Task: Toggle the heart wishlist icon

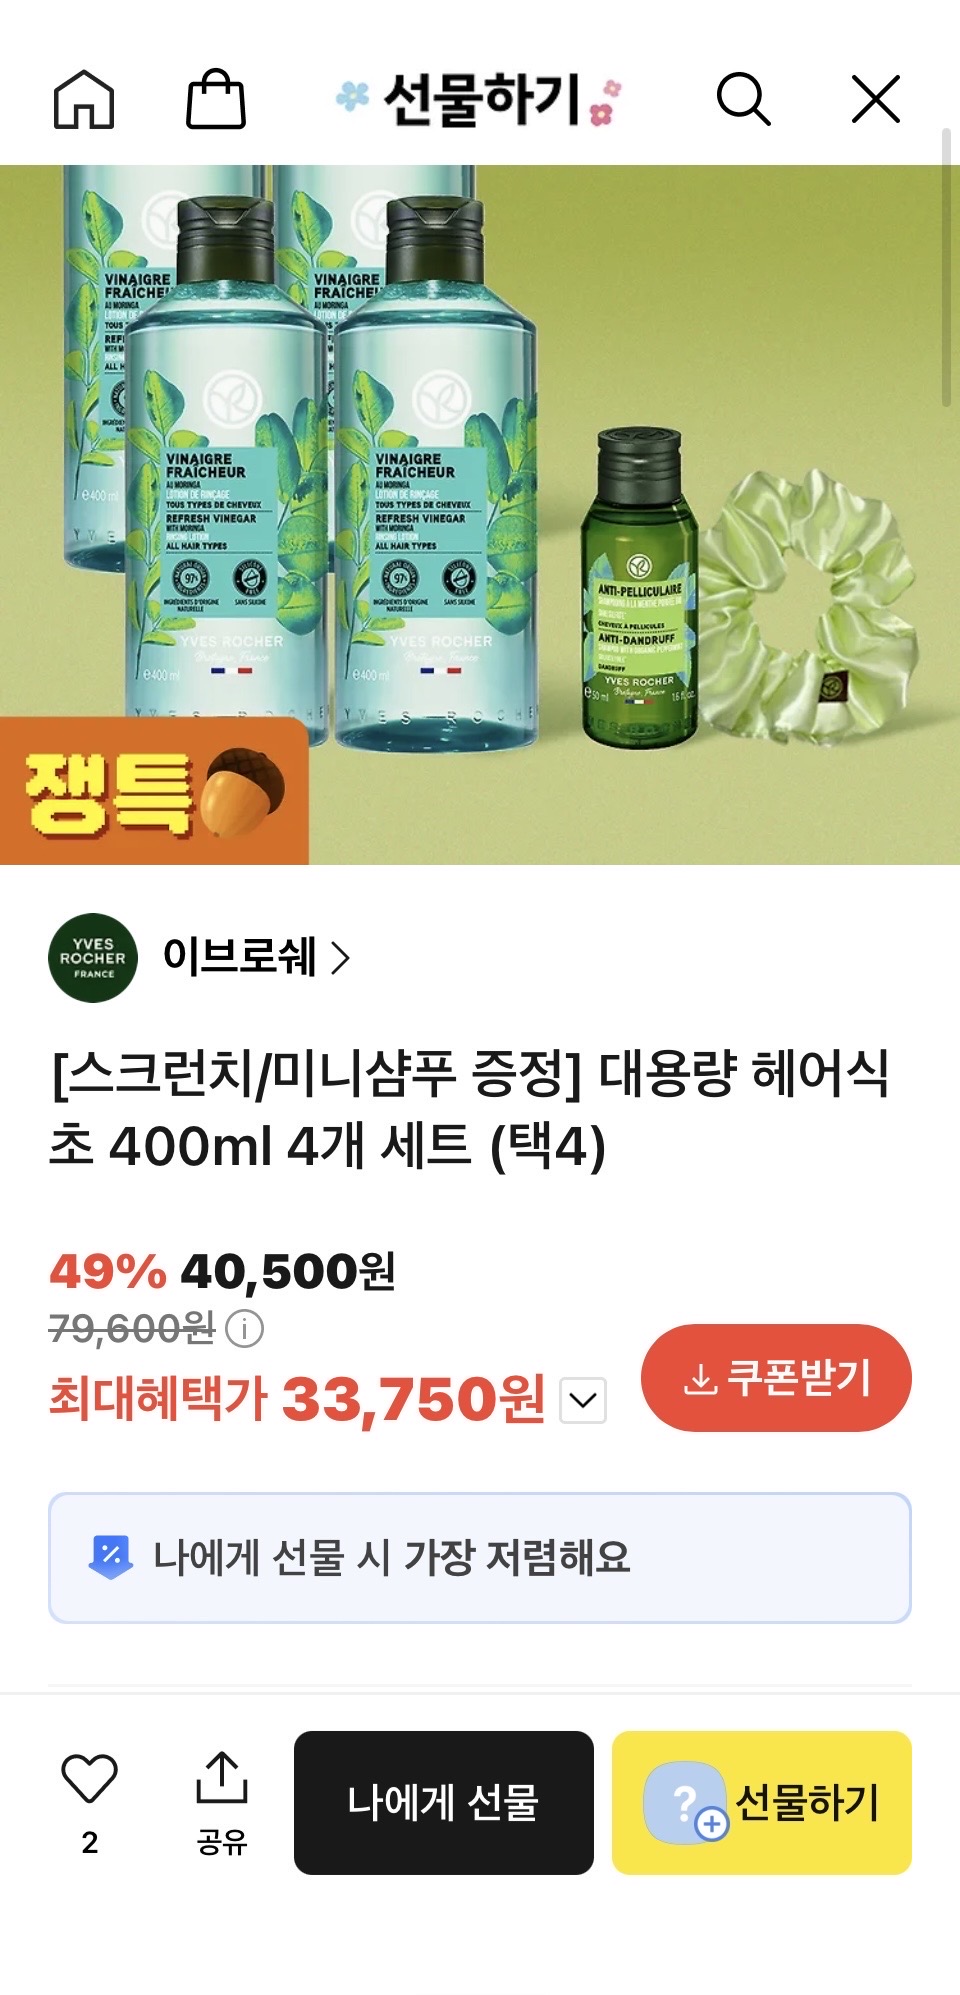Action: (x=90, y=1778)
